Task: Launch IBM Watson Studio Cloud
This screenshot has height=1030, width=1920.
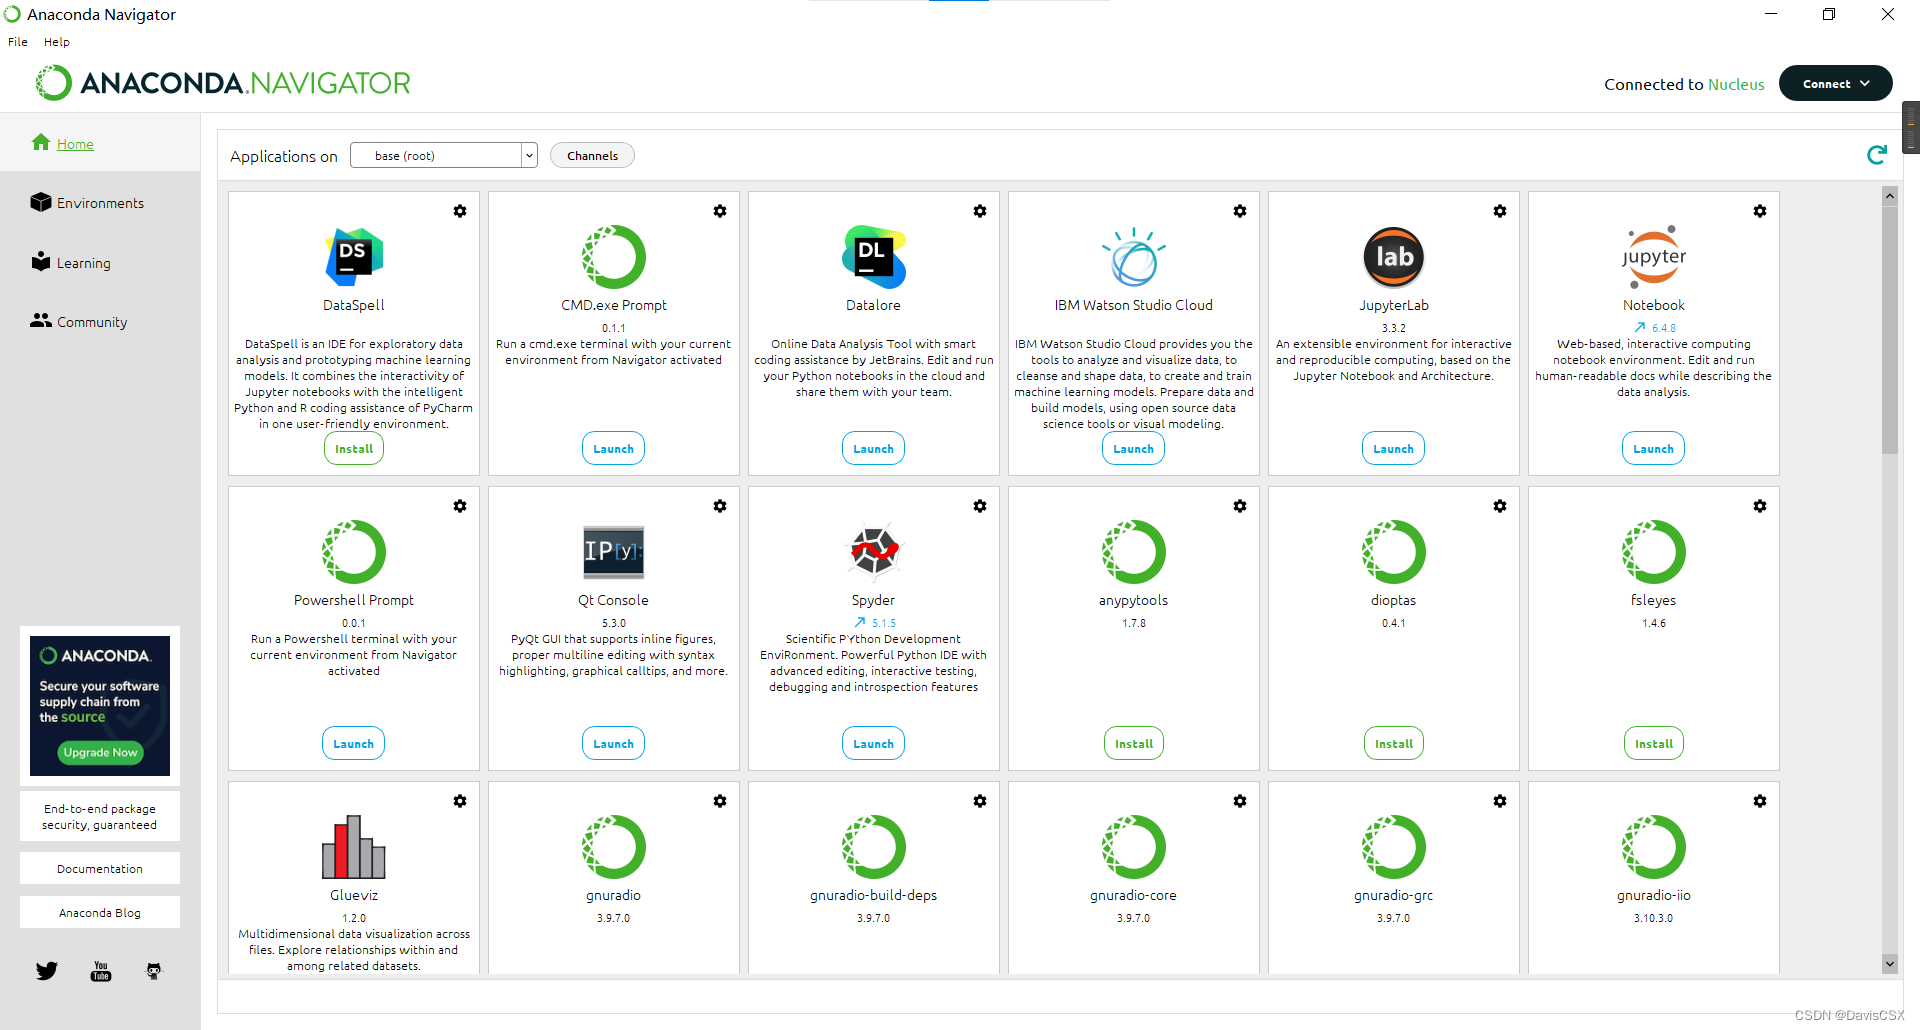Action: click(1134, 449)
